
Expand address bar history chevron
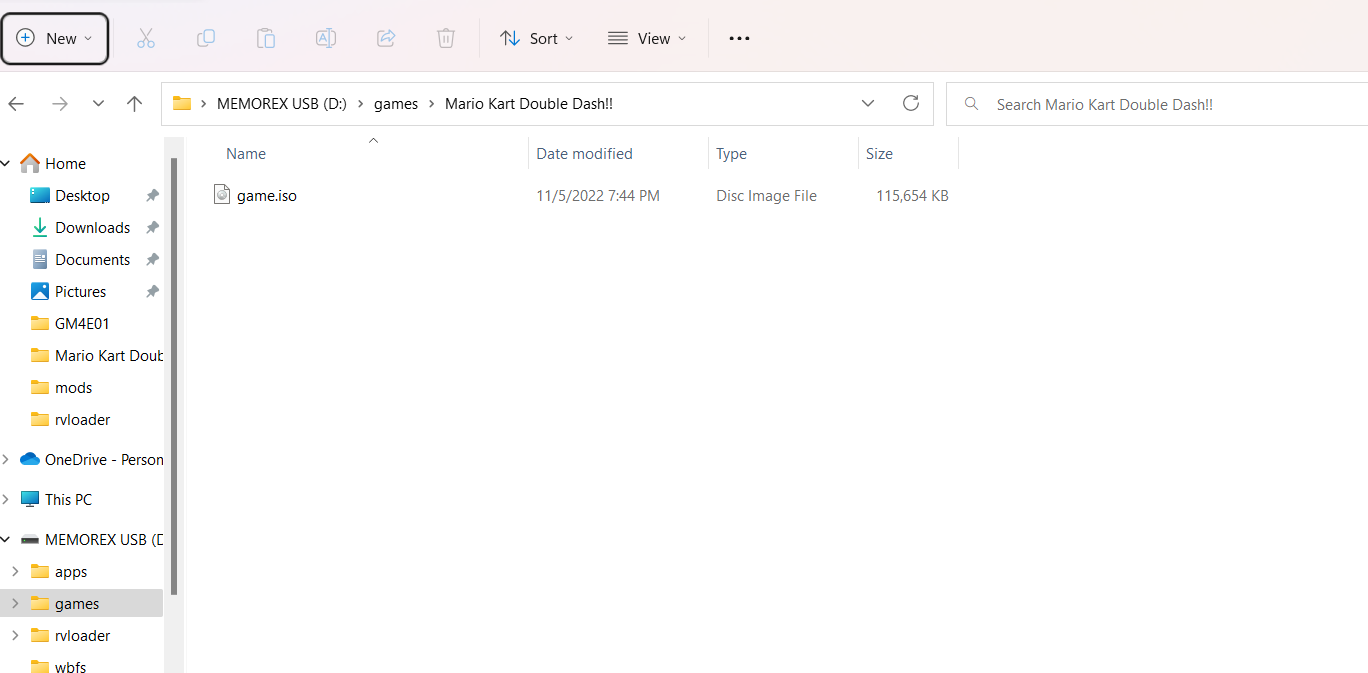coord(868,103)
